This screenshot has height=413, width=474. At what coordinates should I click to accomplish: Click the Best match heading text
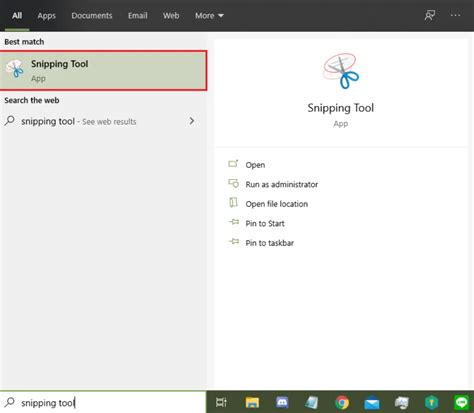pyautogui.click(x=24, y=42)
